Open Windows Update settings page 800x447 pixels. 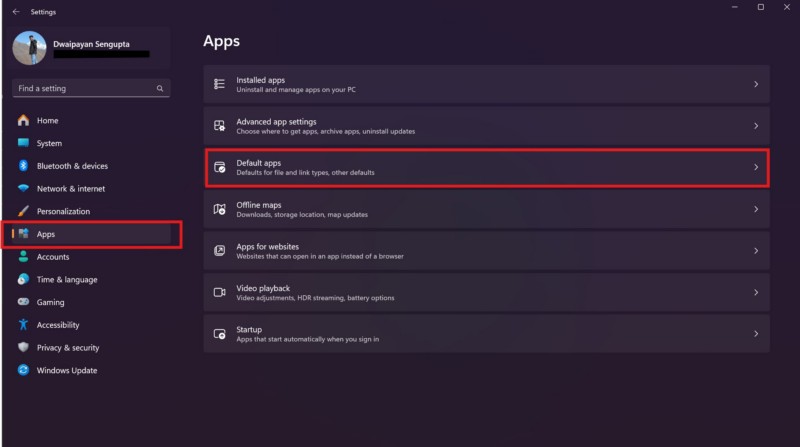66,370
